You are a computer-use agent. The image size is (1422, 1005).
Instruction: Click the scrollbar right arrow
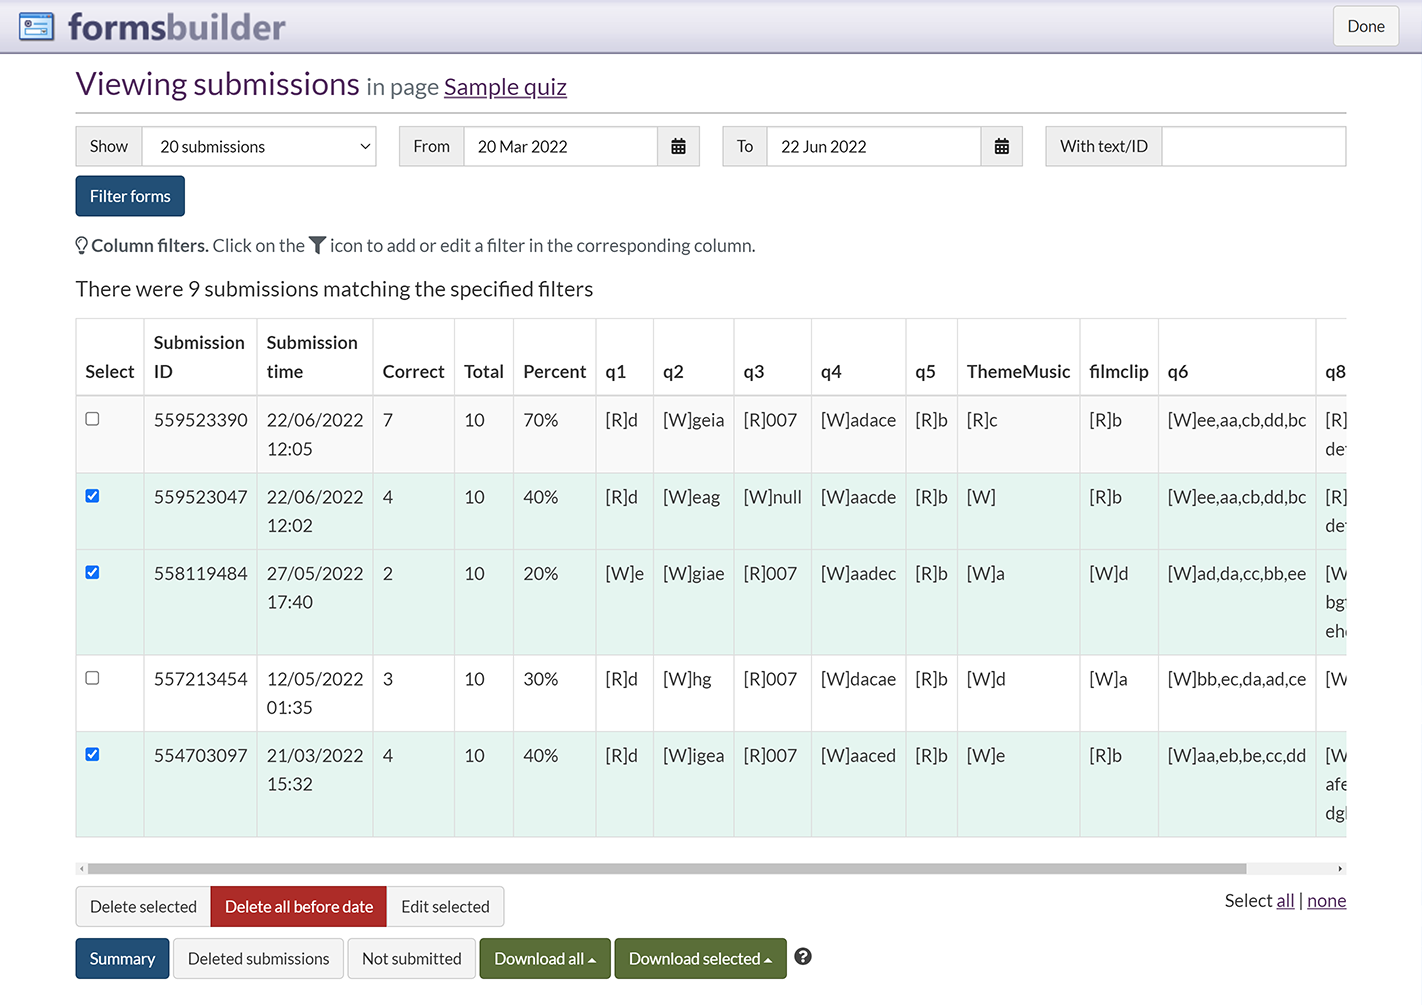tap(1340, 869)
